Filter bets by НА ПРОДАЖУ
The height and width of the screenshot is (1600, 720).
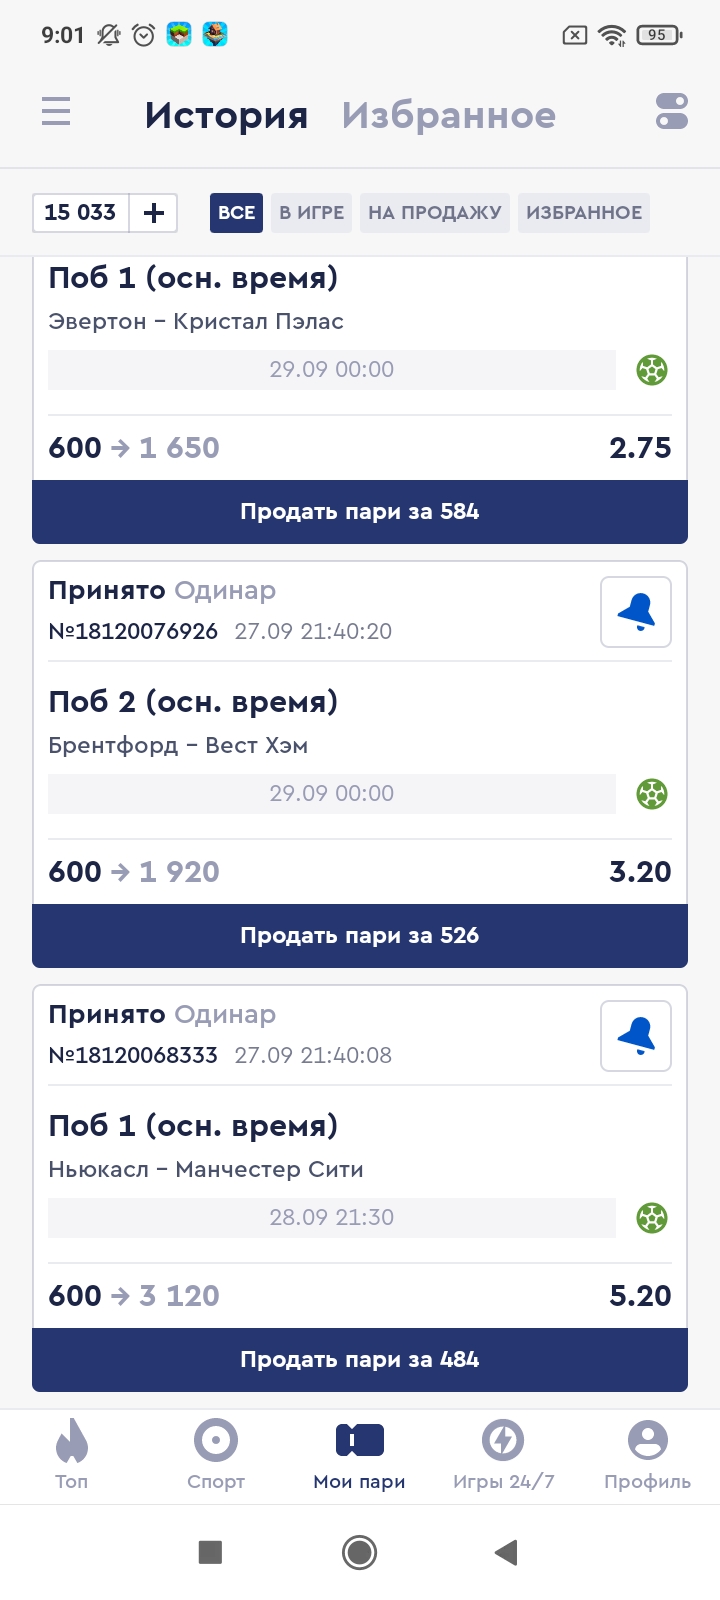[x=434, y=213]
